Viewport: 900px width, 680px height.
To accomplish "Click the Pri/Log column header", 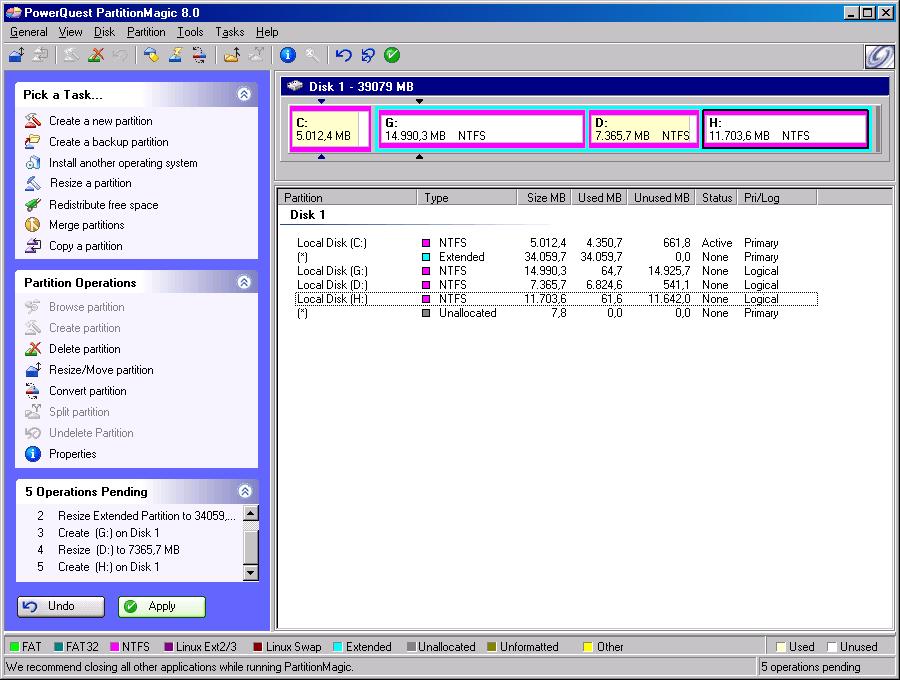I will pos(777,197).
